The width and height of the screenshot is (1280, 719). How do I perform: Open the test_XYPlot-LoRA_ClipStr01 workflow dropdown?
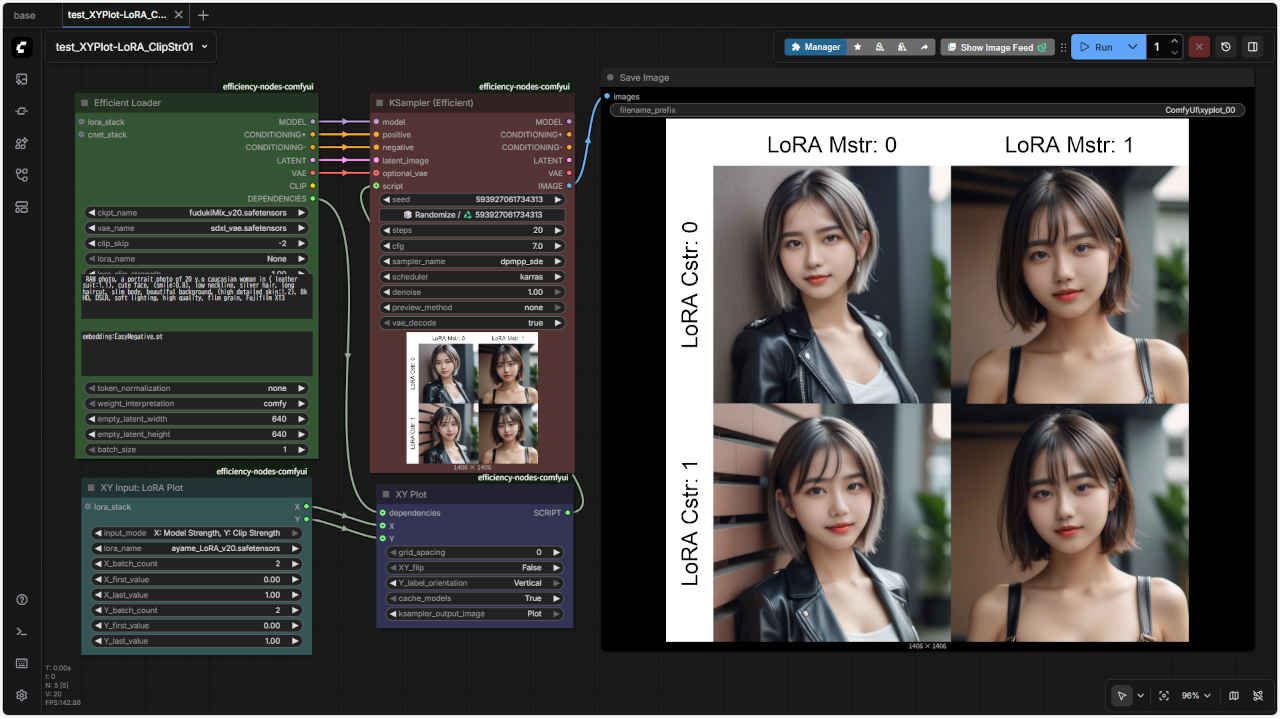pos(131,47)
